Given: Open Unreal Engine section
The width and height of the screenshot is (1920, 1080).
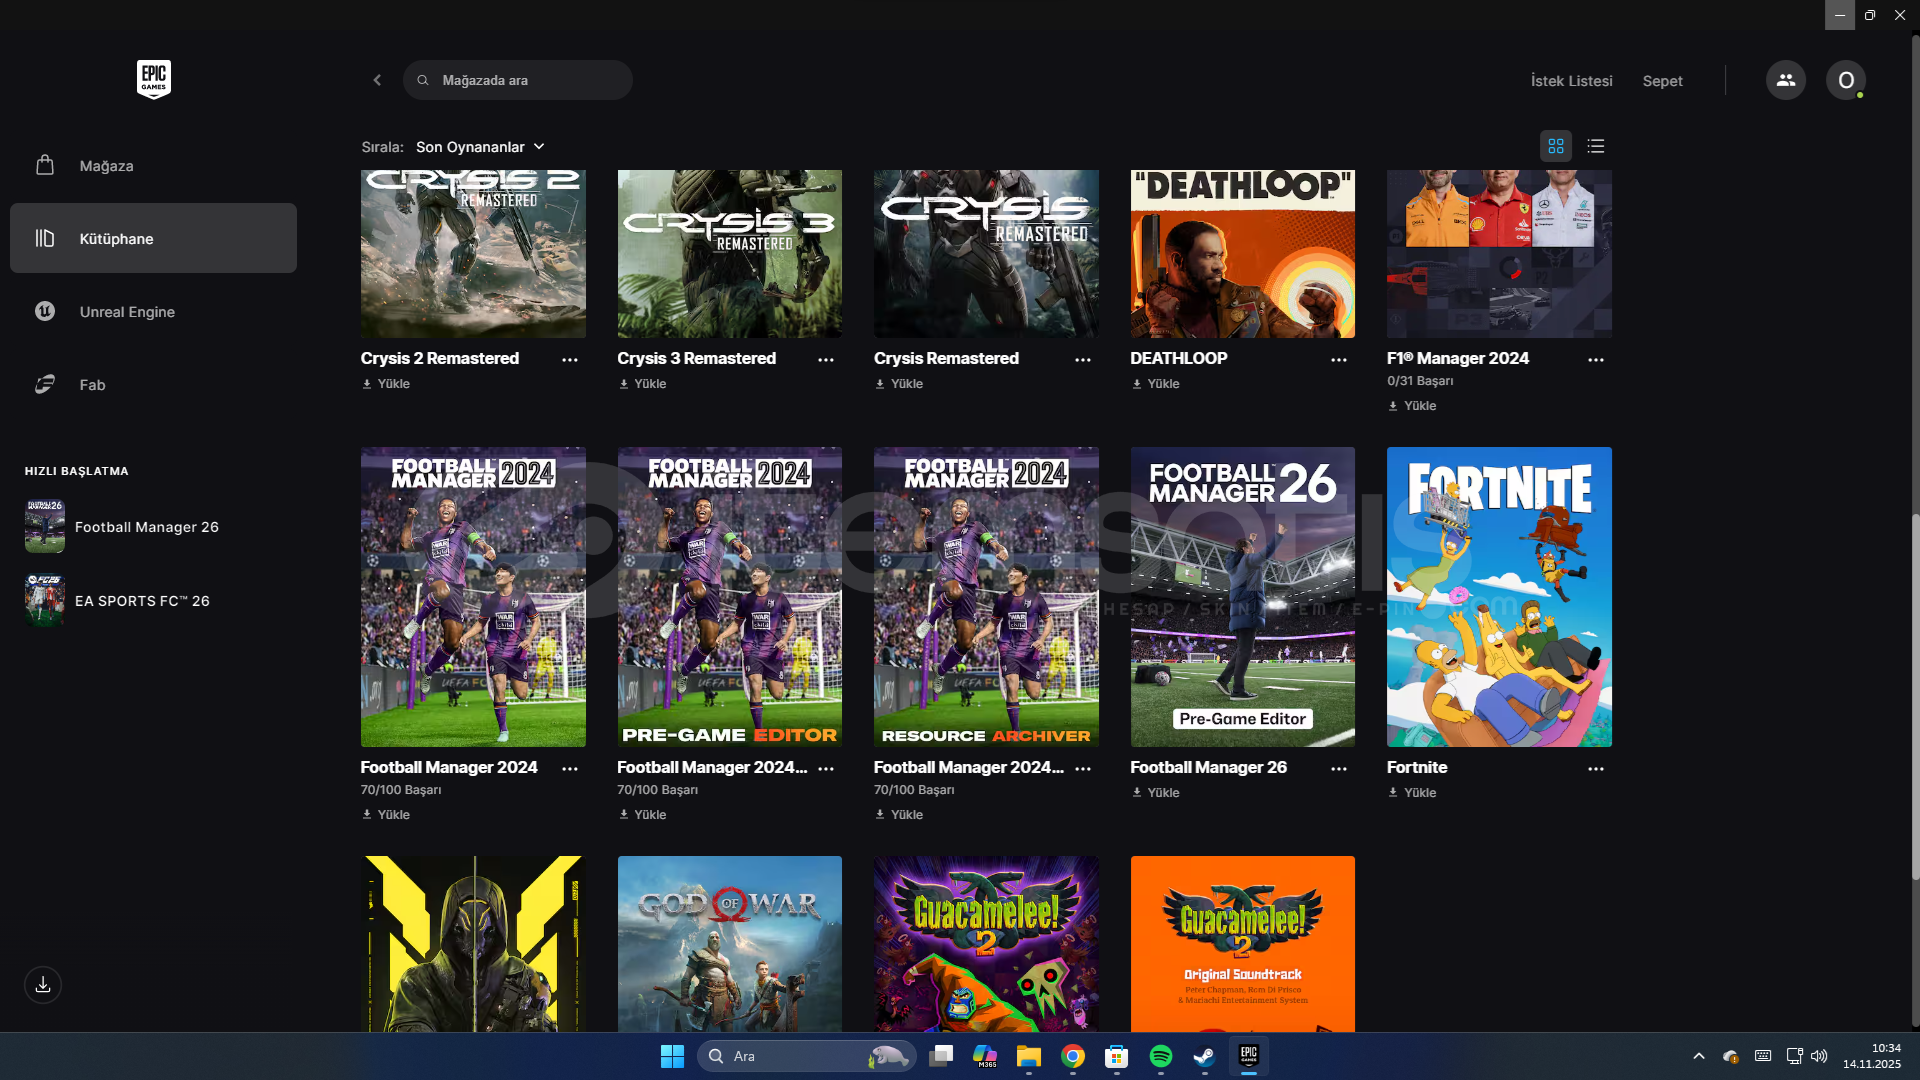Looking at the screenshot, I should click(127, 312).
